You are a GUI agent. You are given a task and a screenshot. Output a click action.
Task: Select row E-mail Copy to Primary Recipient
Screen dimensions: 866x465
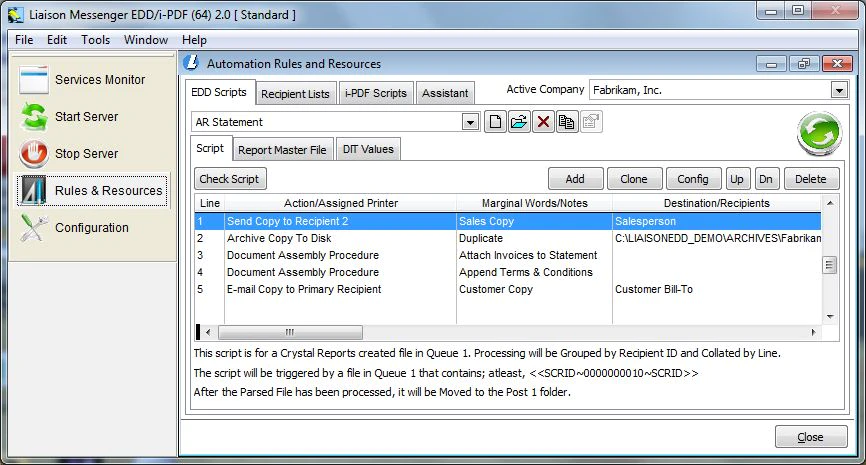pos(508,289)
